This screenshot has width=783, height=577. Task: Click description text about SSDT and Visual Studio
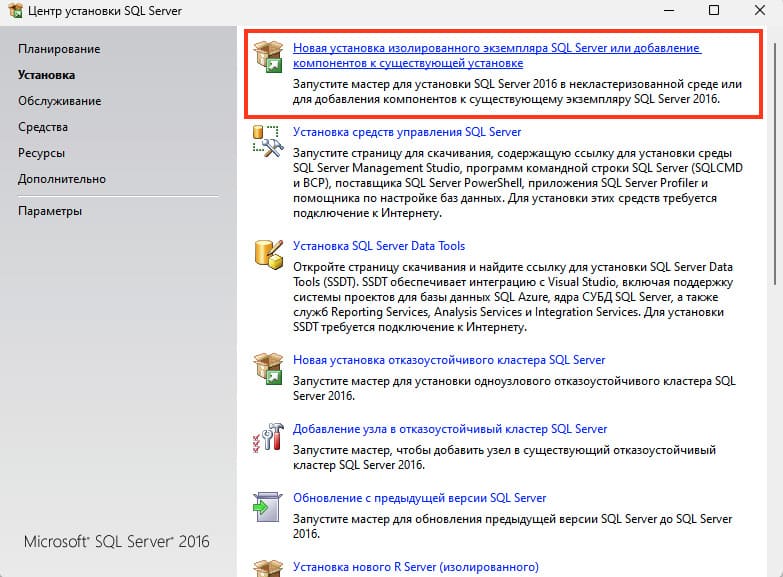513,297
